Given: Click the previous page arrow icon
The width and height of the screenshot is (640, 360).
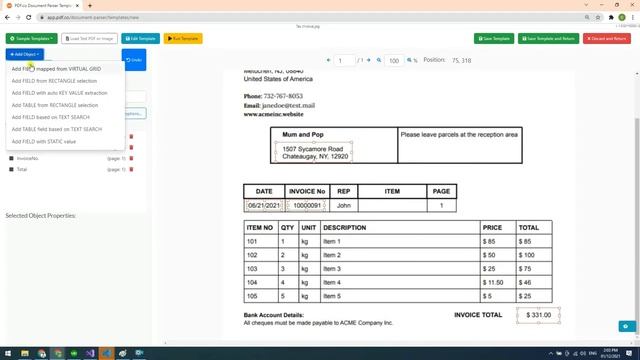Looking at the screenshot, I should pyautogui.click(x=328, y=60).
